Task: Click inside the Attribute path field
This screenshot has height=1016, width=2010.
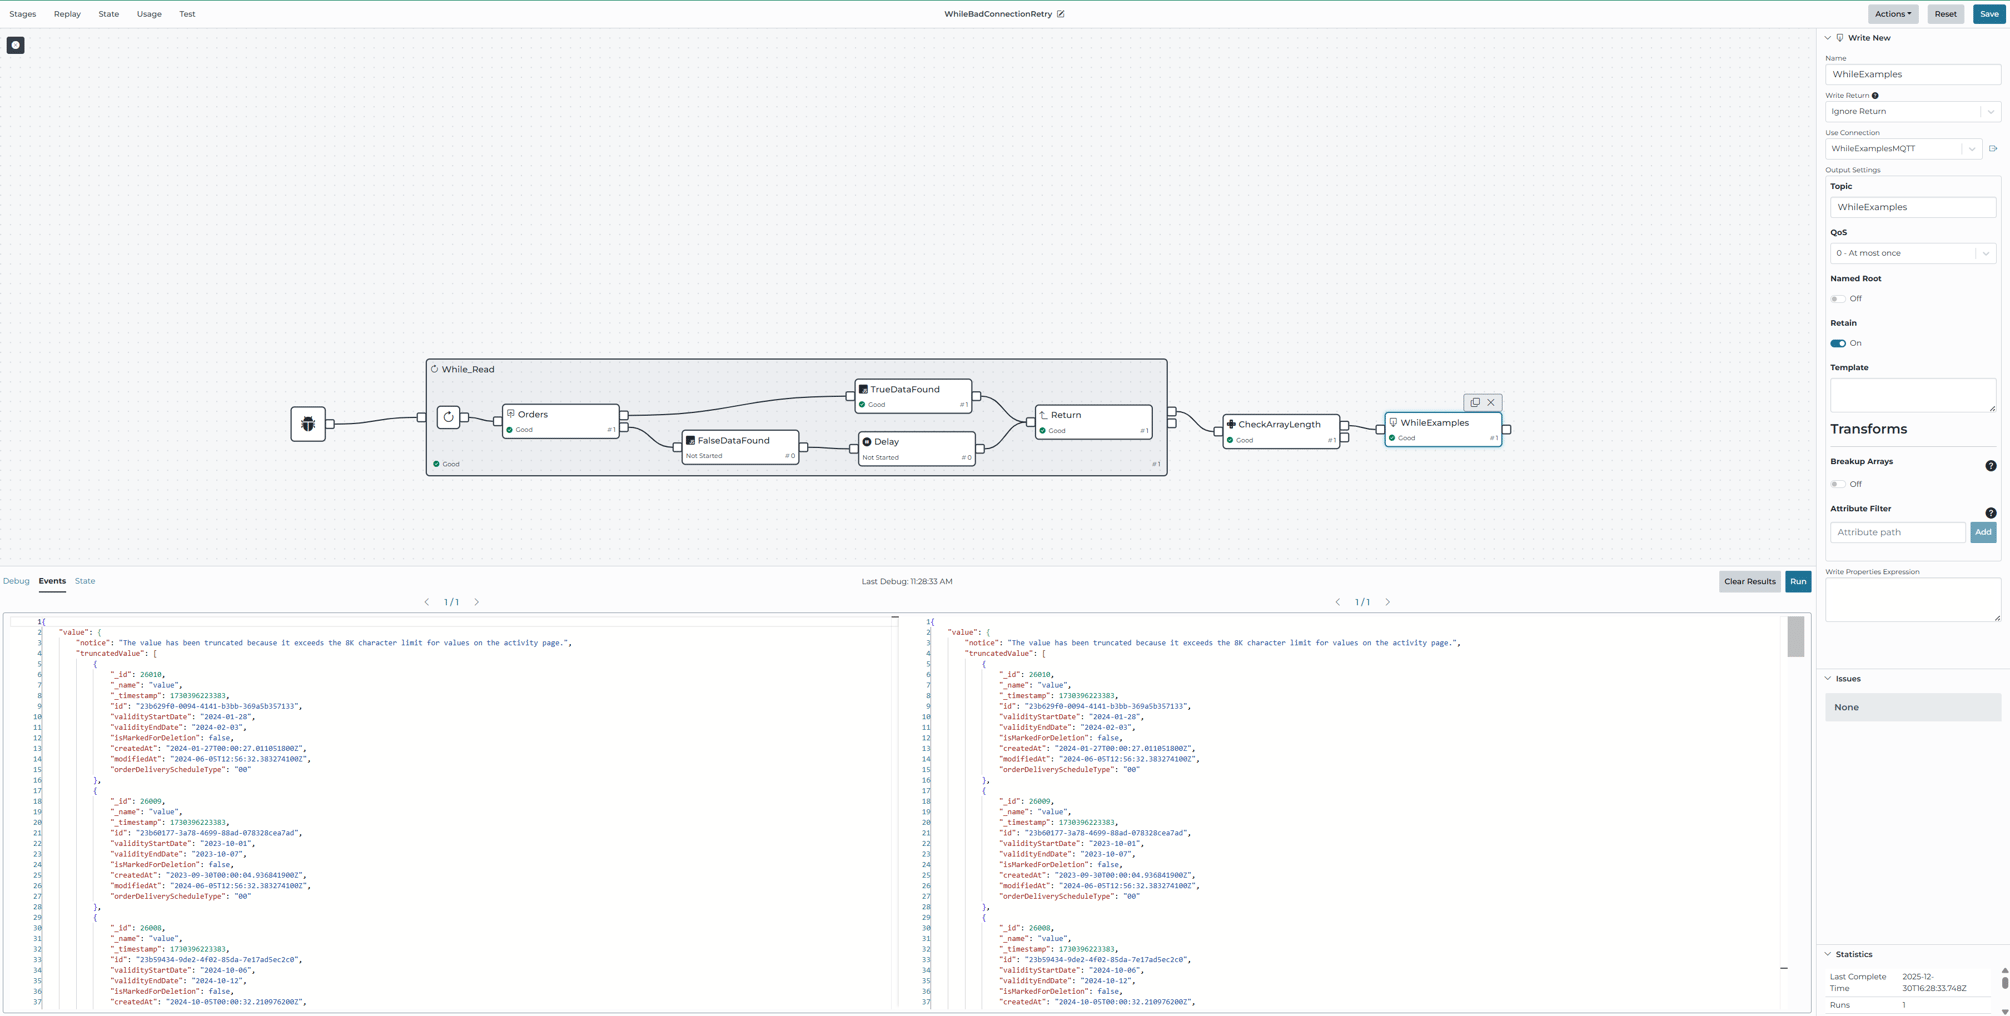Action: [1896, 532]
